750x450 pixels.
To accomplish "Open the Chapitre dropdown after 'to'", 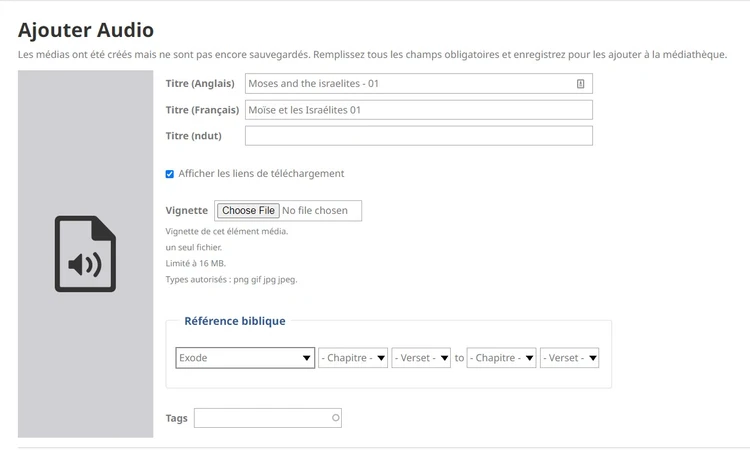I will click(501, 358).
